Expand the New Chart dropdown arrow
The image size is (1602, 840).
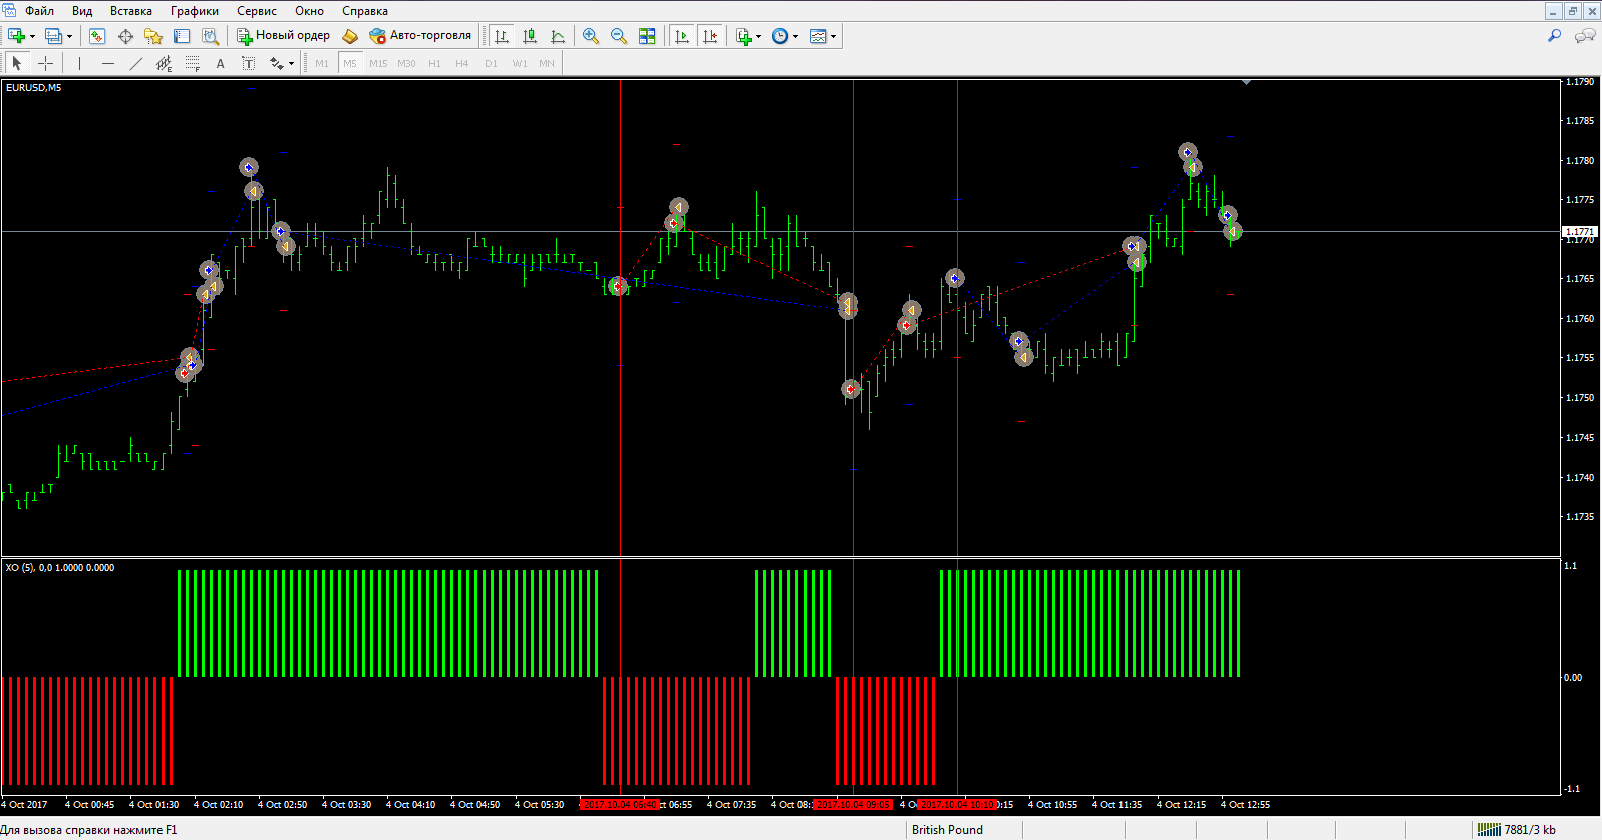tap(33, 36)
